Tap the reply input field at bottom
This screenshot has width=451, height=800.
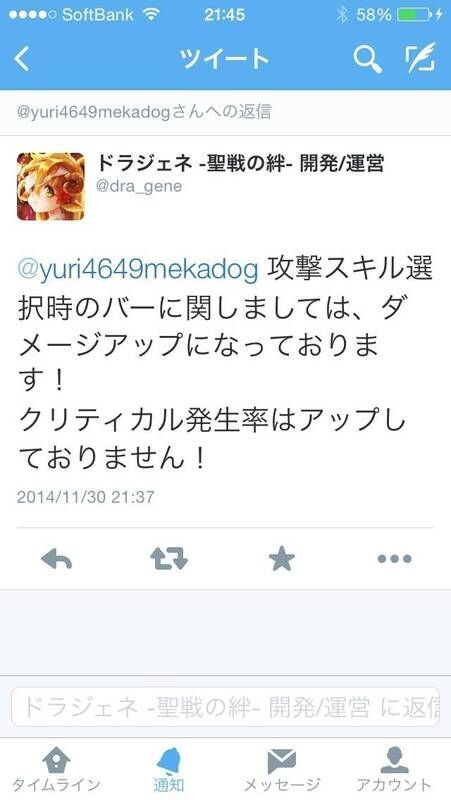(225, 707)
